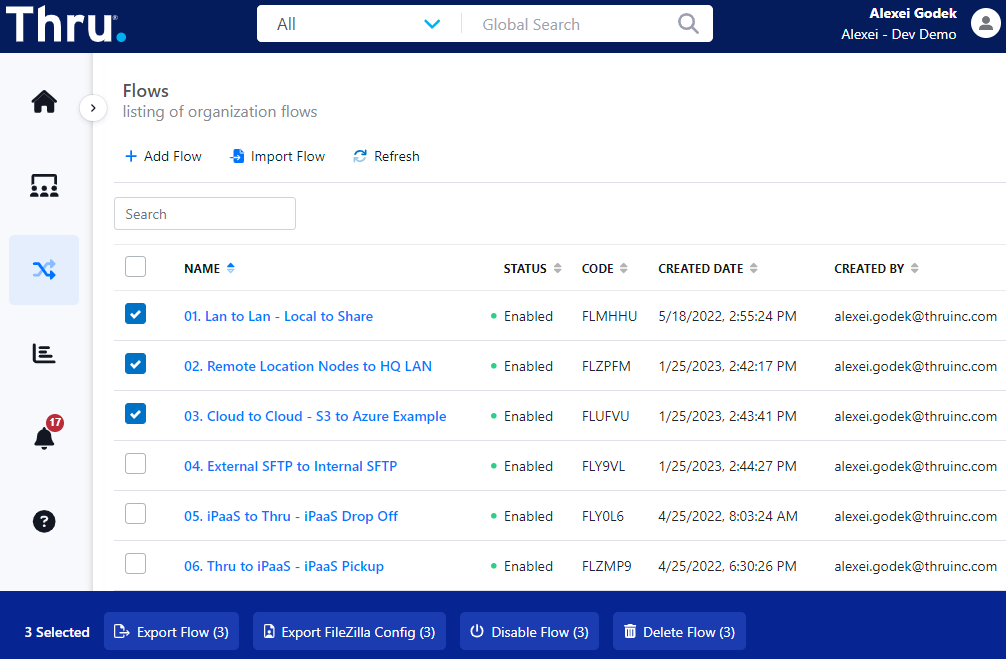Click Export Flow (3) button

(171, 632)
